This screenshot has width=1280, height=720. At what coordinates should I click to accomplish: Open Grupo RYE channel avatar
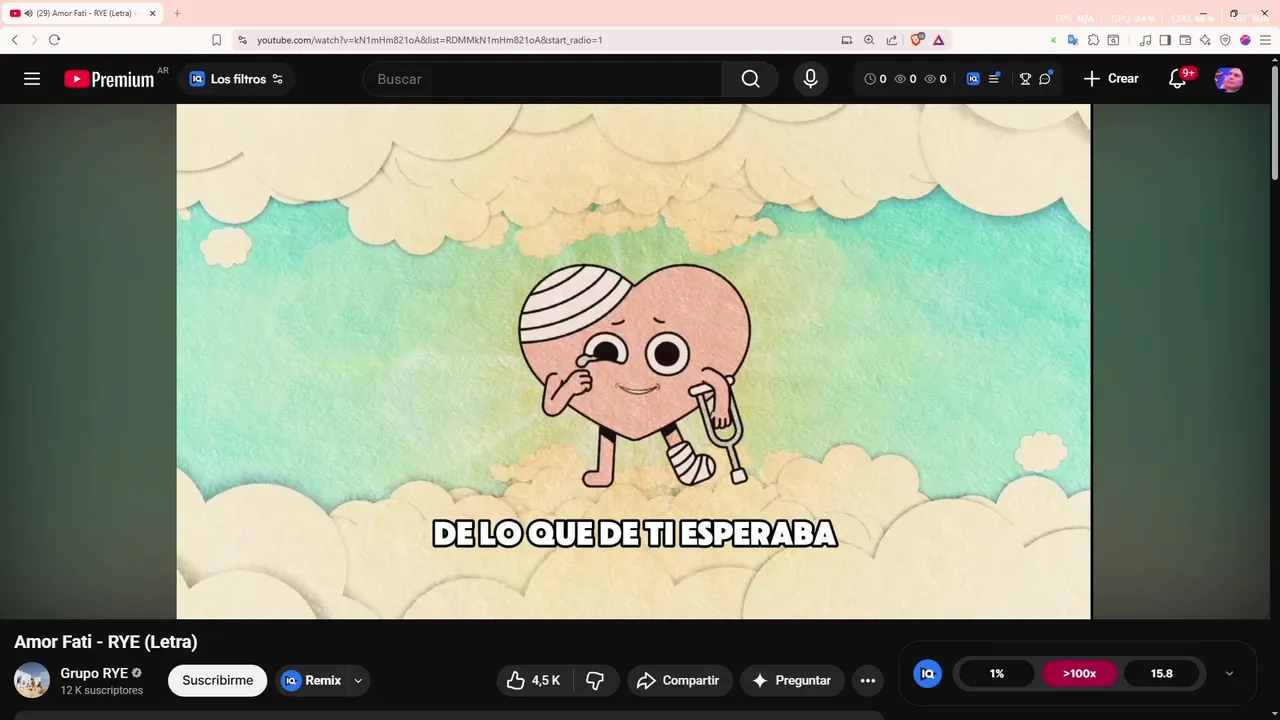[32, 680]
